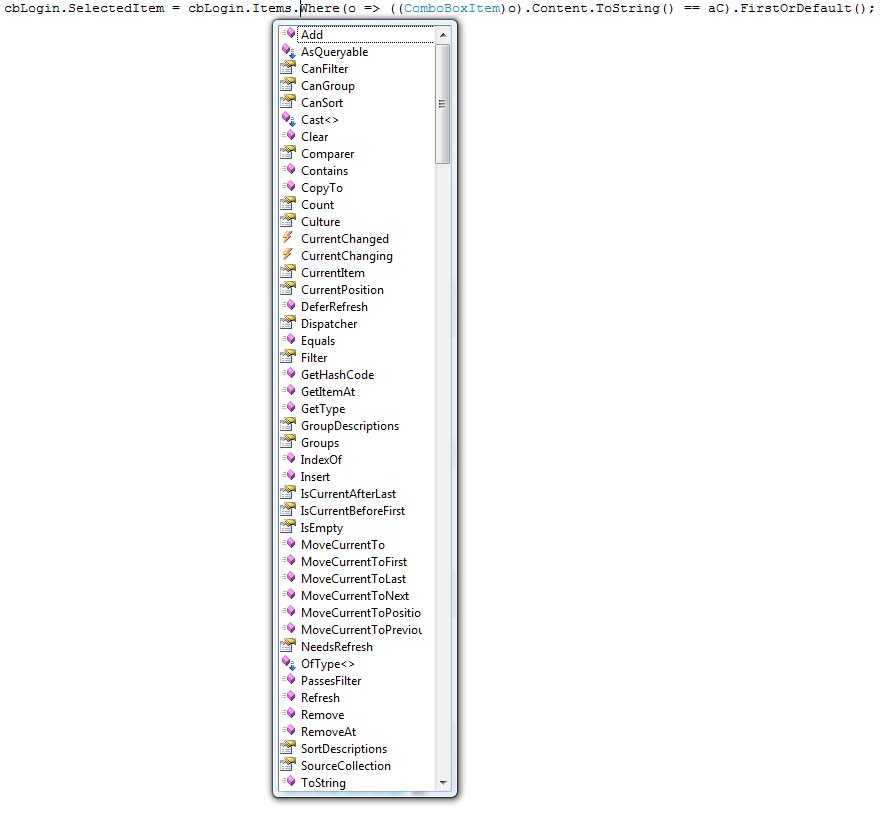The height and width of the screenshot is (813, 882).
Task: Click the extension method icon beside OfType<>
Action: [289, 663]
